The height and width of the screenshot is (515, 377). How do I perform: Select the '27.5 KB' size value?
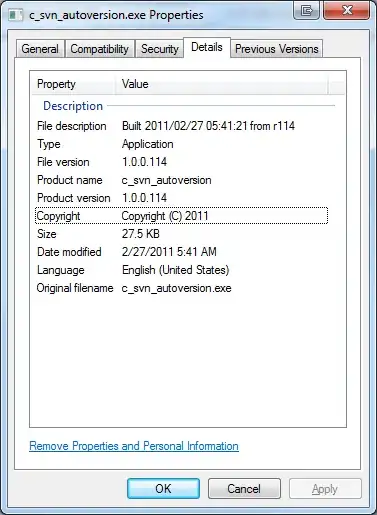click(141, 234)
